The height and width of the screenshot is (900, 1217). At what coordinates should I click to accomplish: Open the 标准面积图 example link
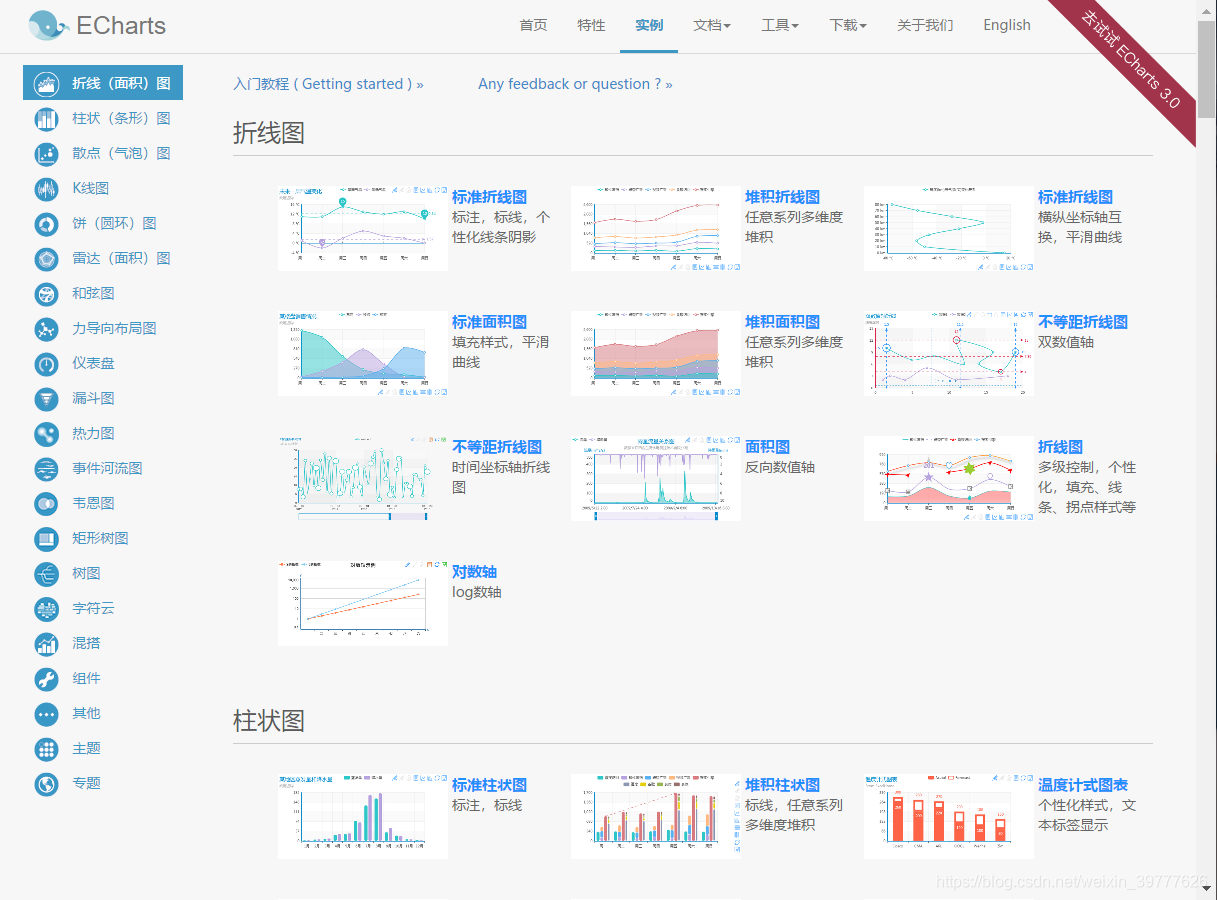(x=489, y=322)
